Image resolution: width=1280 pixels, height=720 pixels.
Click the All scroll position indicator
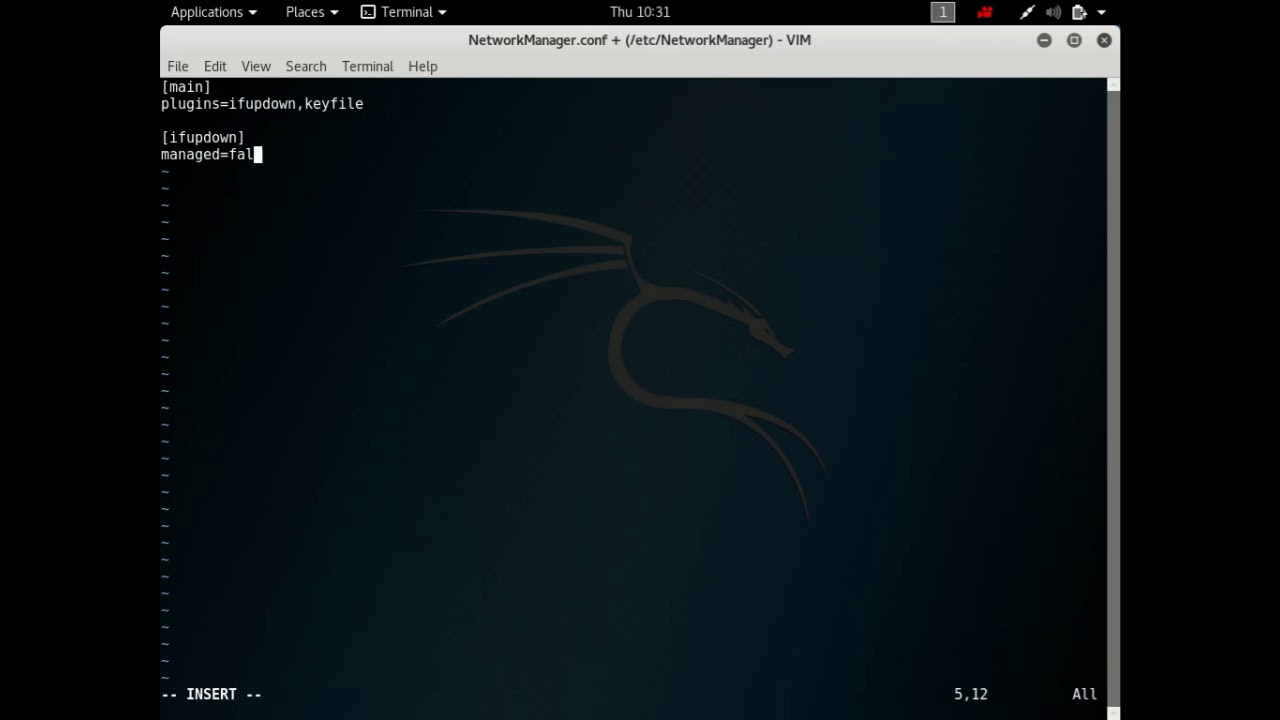[1084, 694]
